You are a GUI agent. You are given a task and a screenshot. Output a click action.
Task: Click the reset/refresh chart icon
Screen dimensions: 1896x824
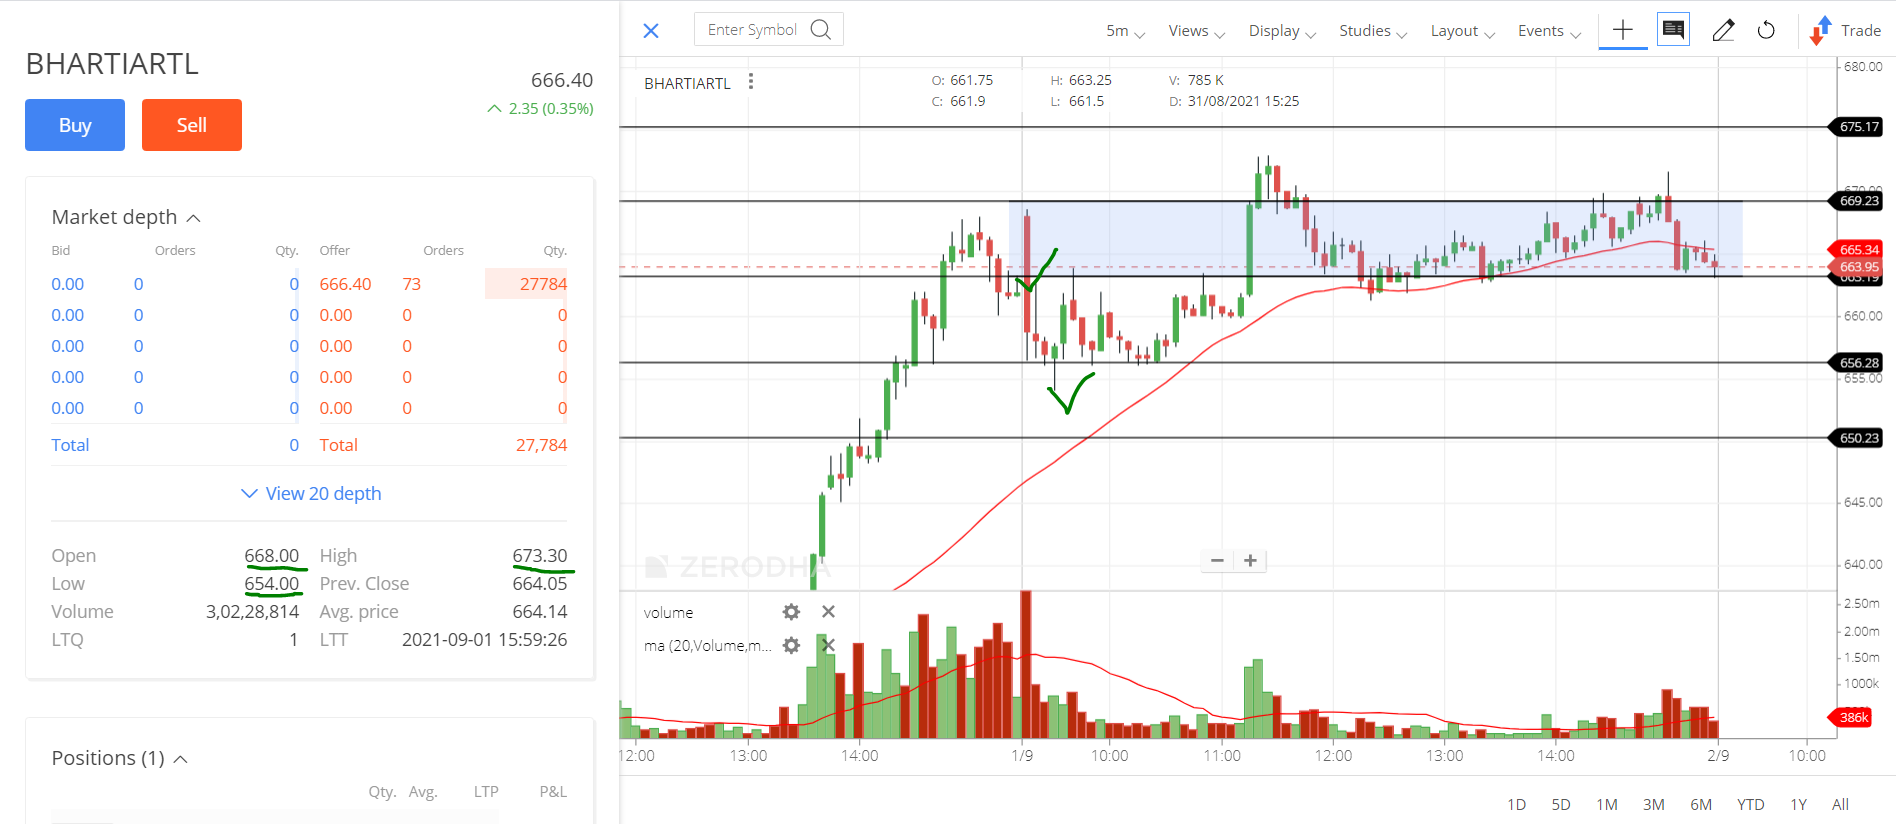(1767, 30)
